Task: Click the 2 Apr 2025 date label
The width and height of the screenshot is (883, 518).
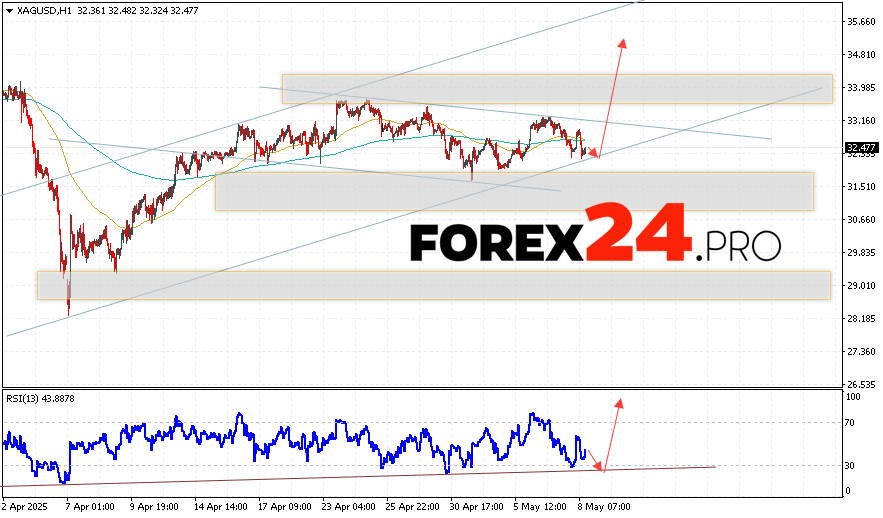Action: (25, 507)
